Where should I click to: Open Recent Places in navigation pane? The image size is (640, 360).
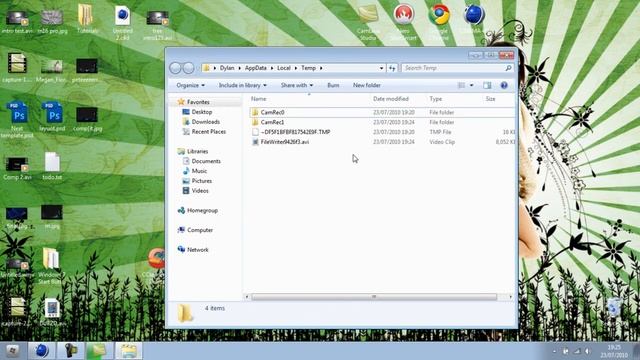[x=209, y=131]
